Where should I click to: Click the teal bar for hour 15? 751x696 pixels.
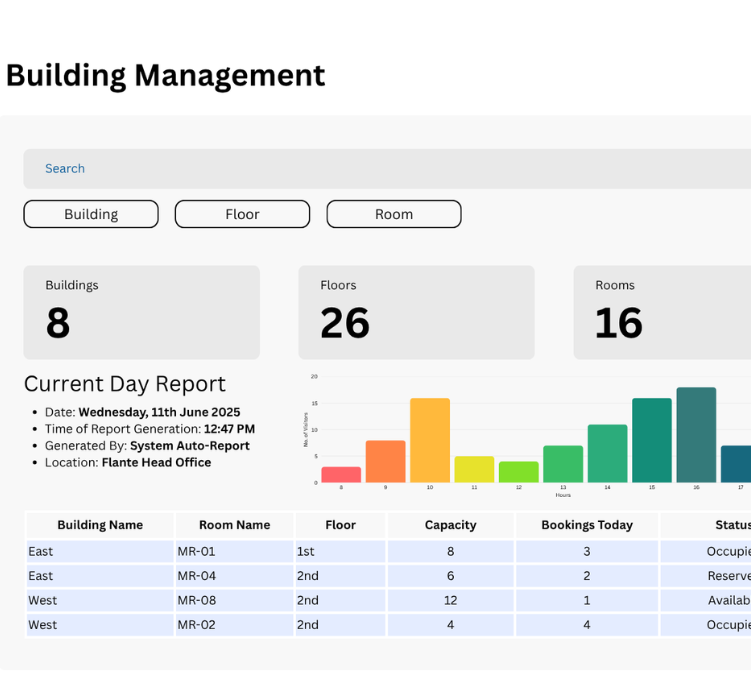(x=652, y=440)
